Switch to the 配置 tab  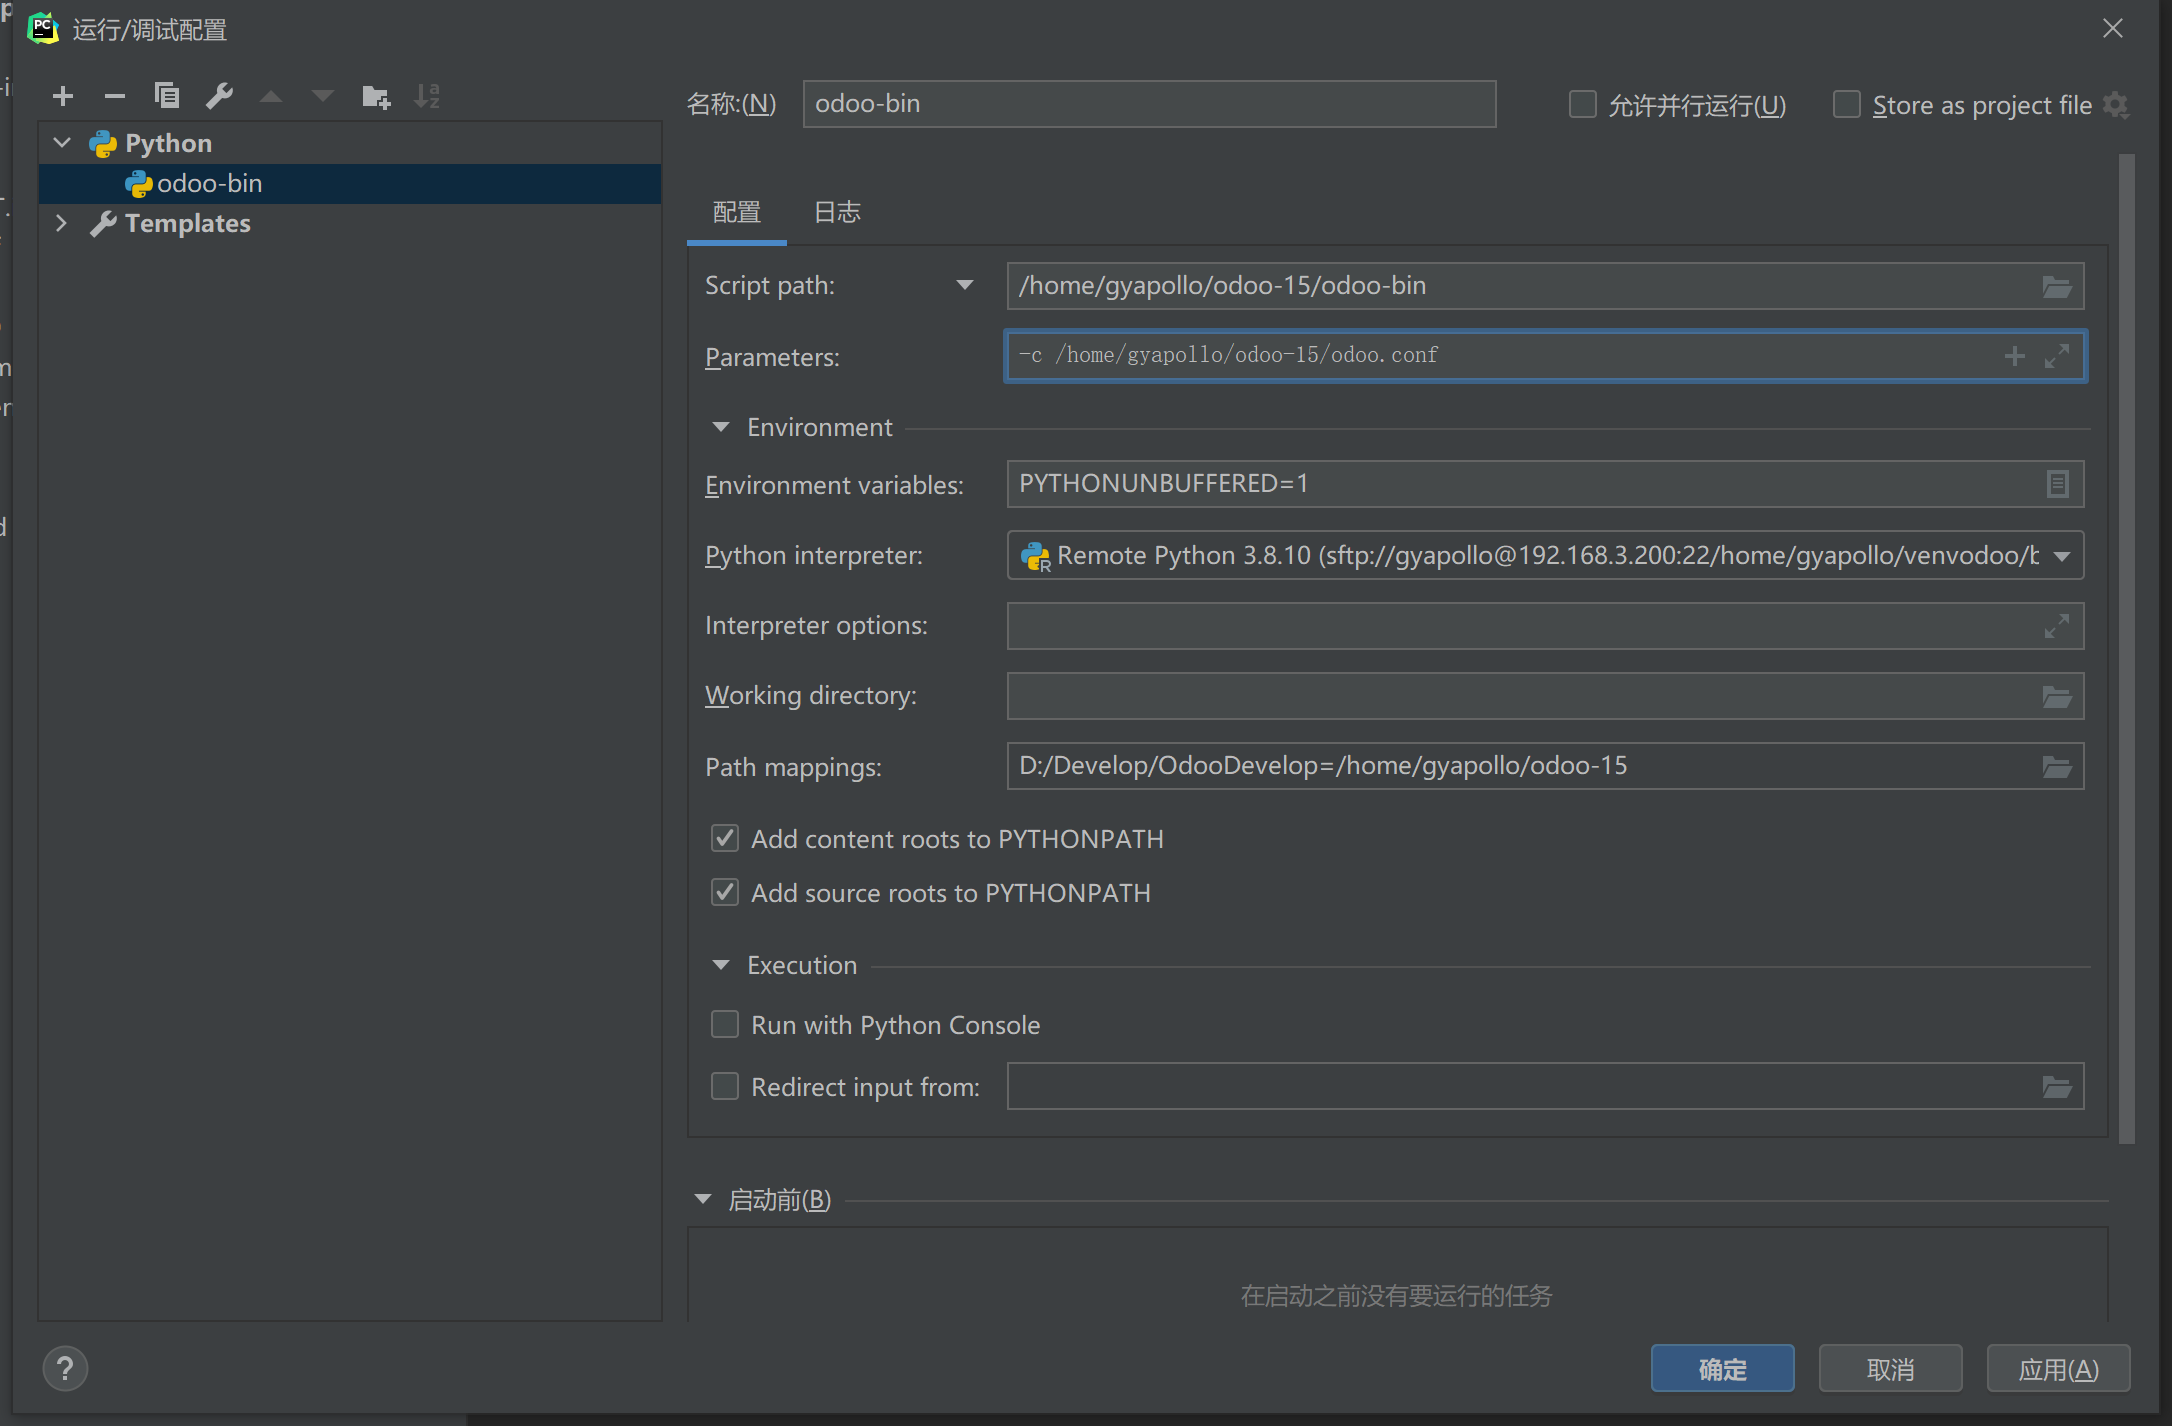[x=737, y=212]
